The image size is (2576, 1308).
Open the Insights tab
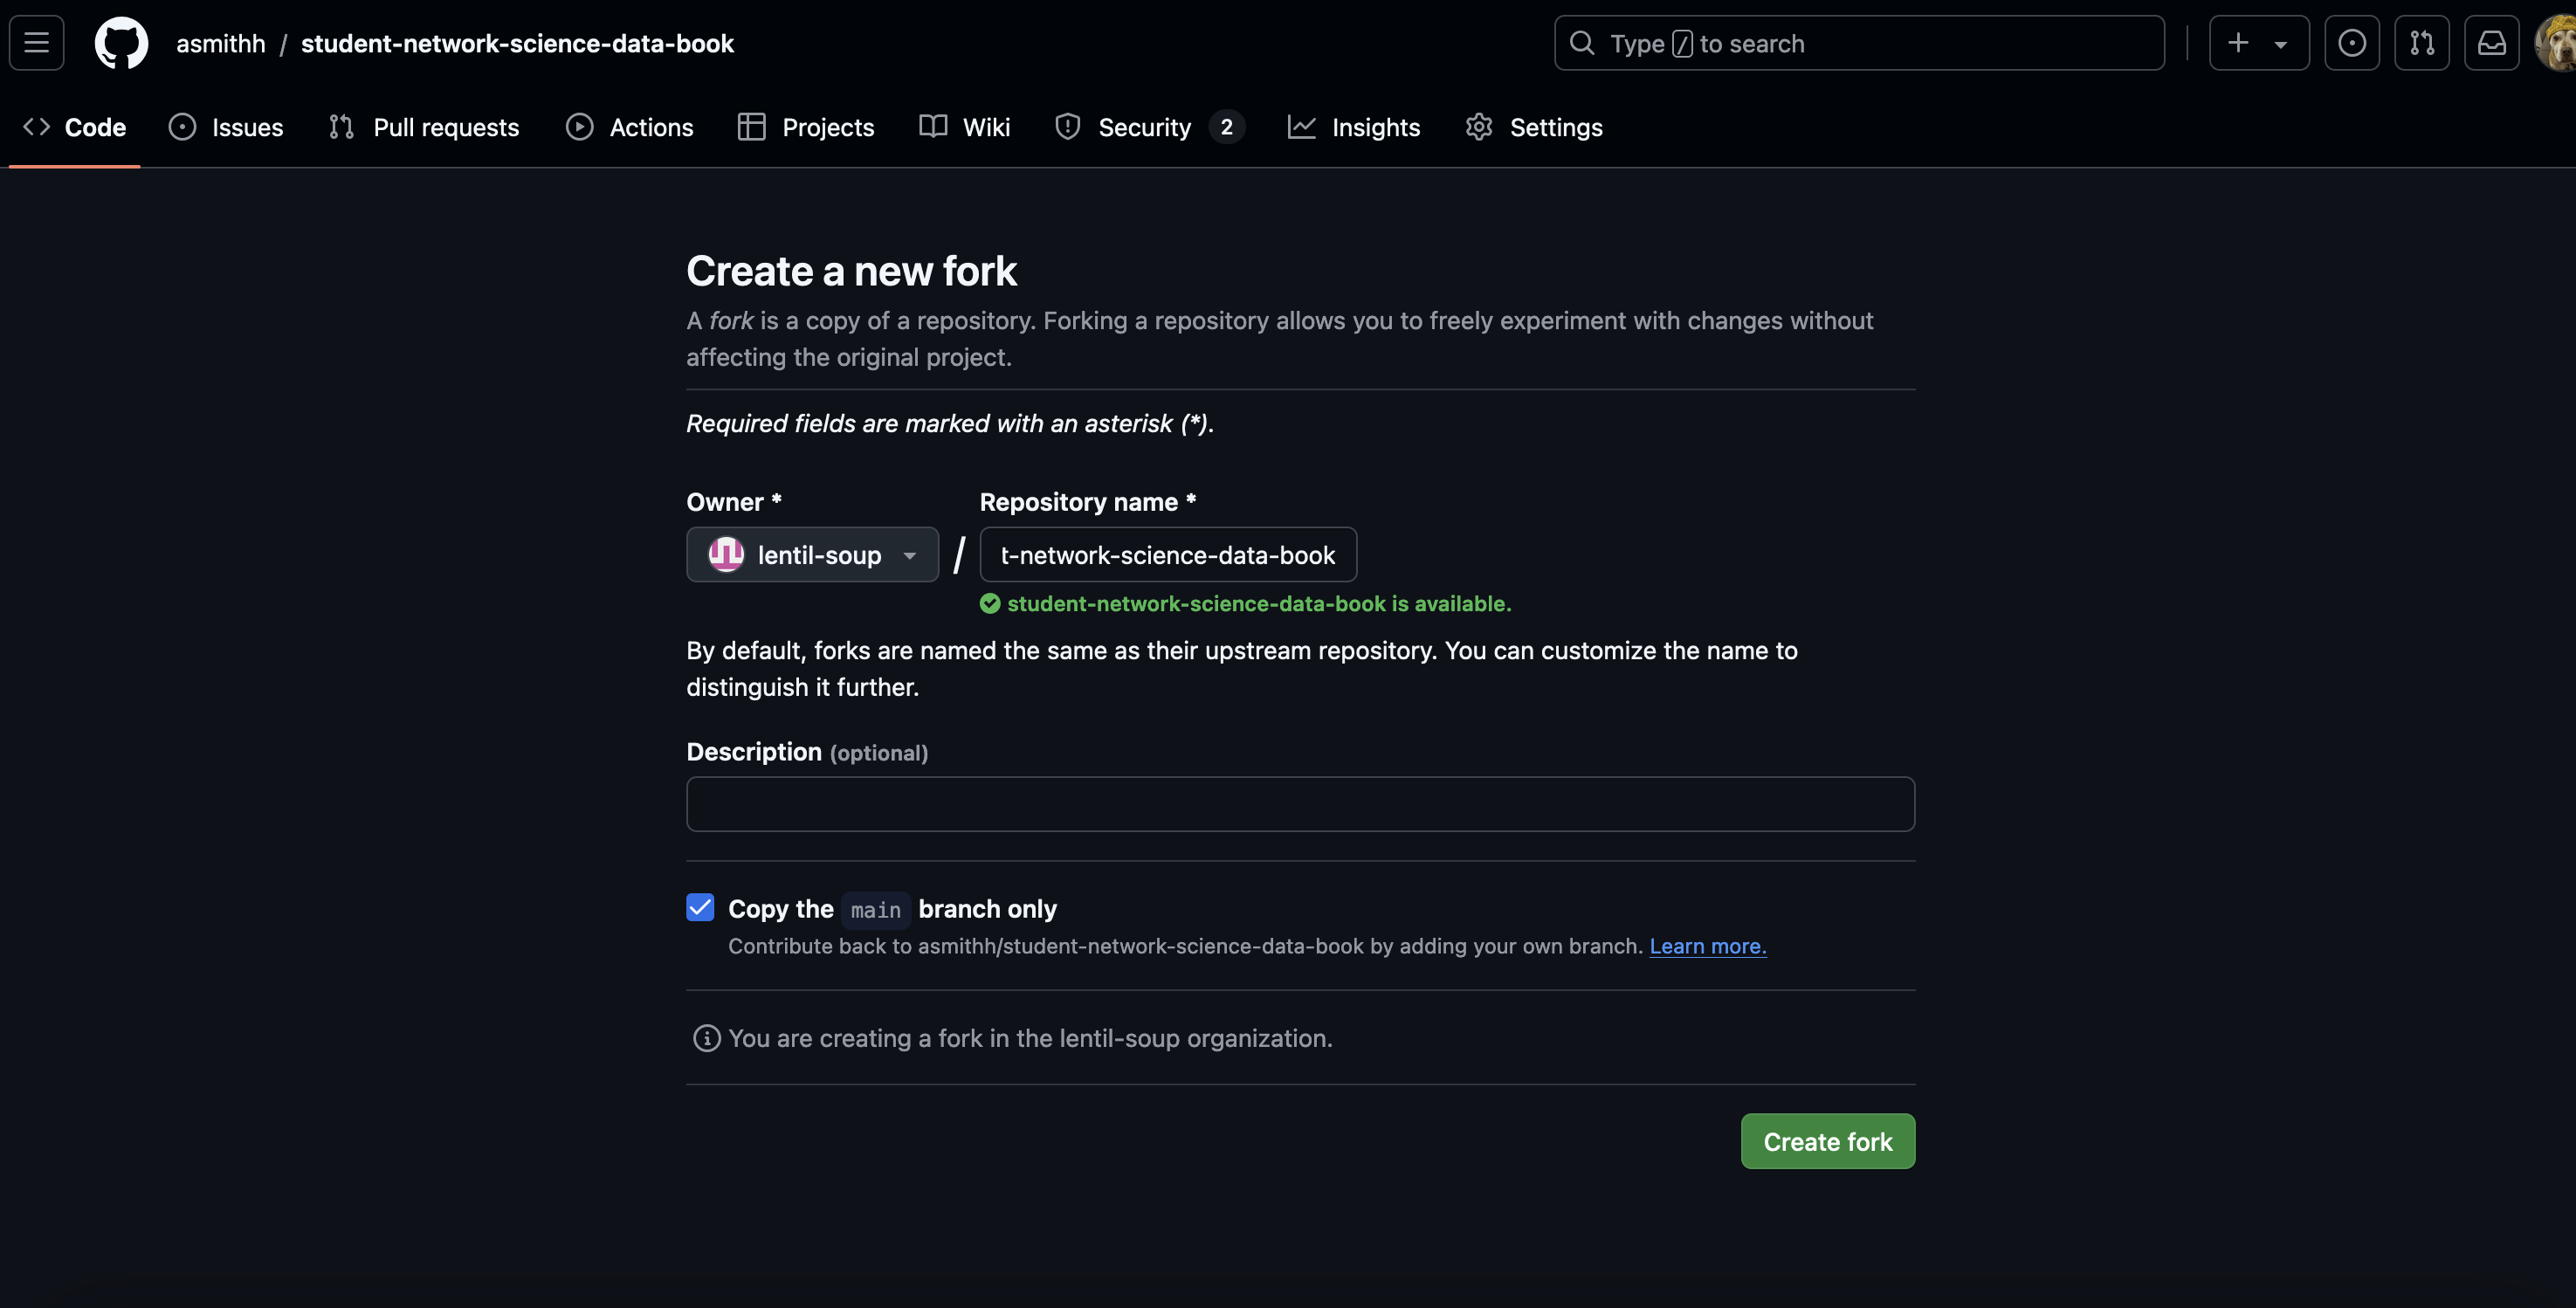pyautogui.click(x=1354, y=127)
